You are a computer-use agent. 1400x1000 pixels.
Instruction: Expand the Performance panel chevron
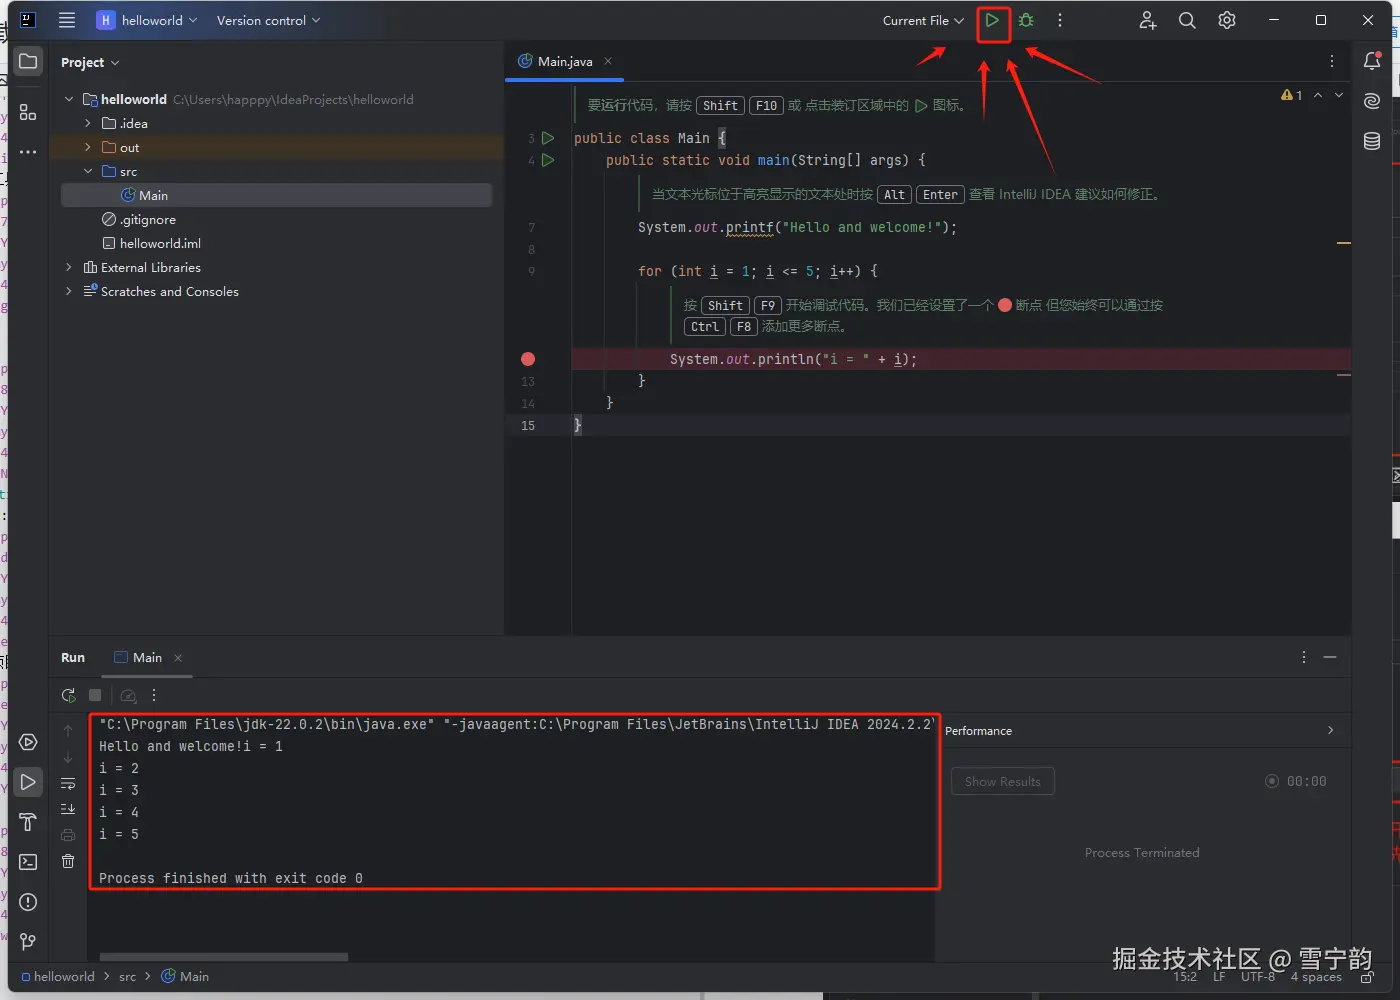[1330, 730]
